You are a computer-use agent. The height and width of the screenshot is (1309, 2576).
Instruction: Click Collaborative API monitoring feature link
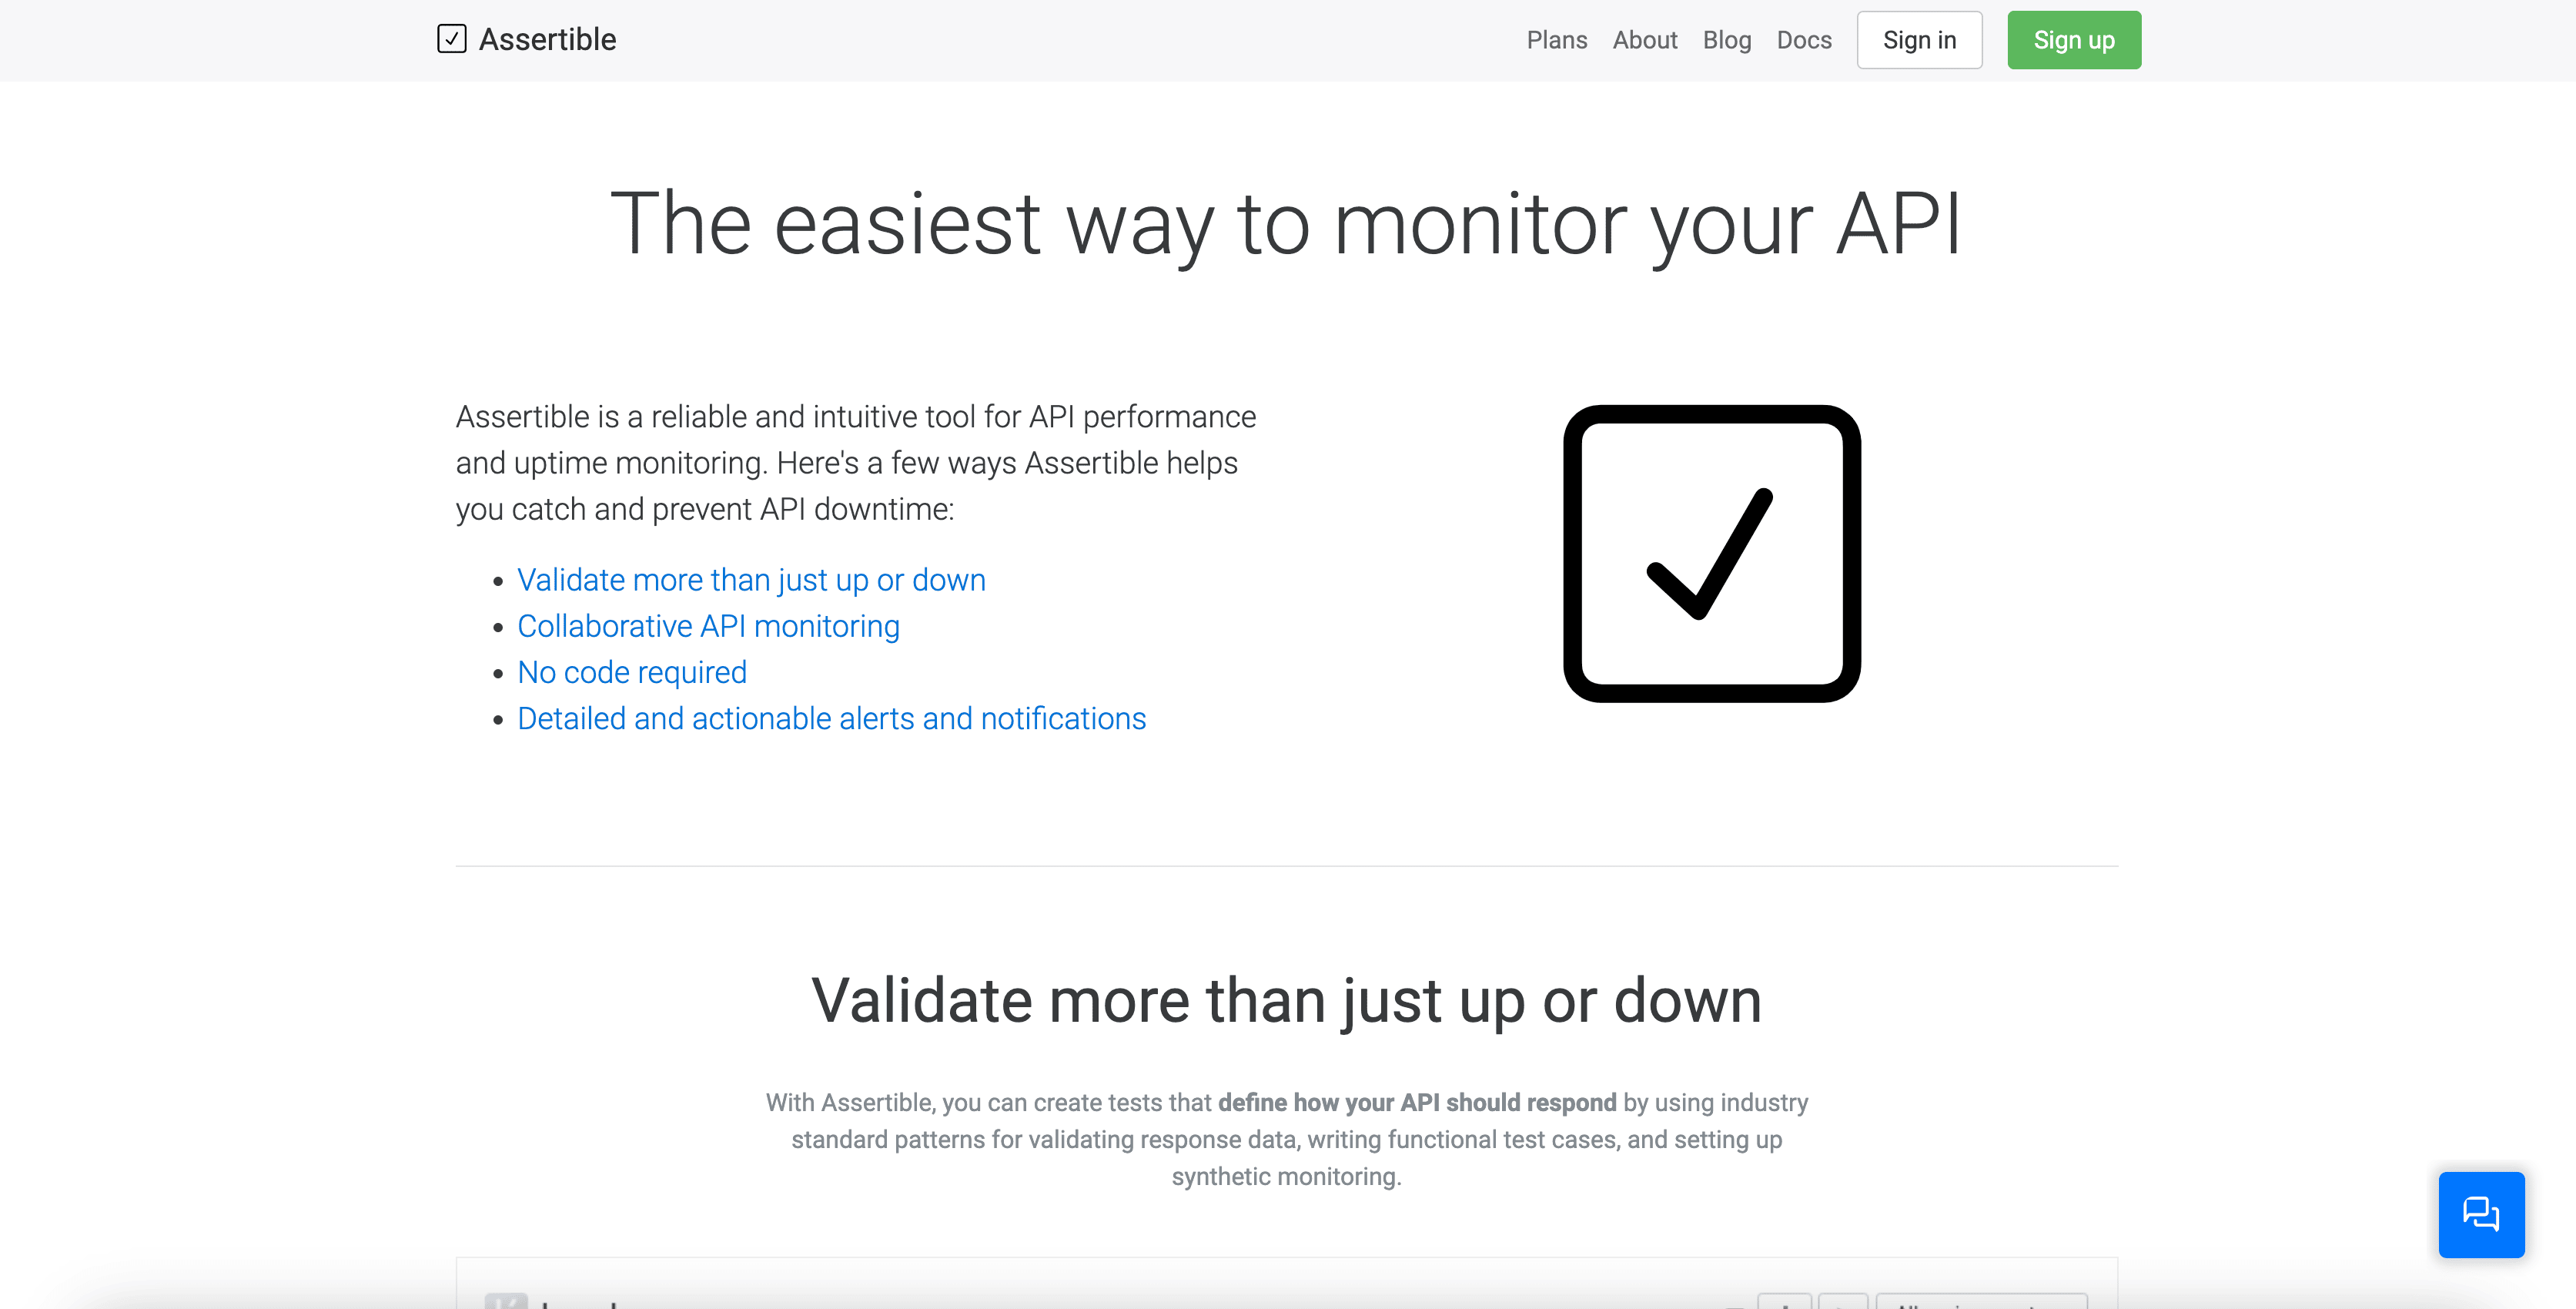(x=709, y=626)
